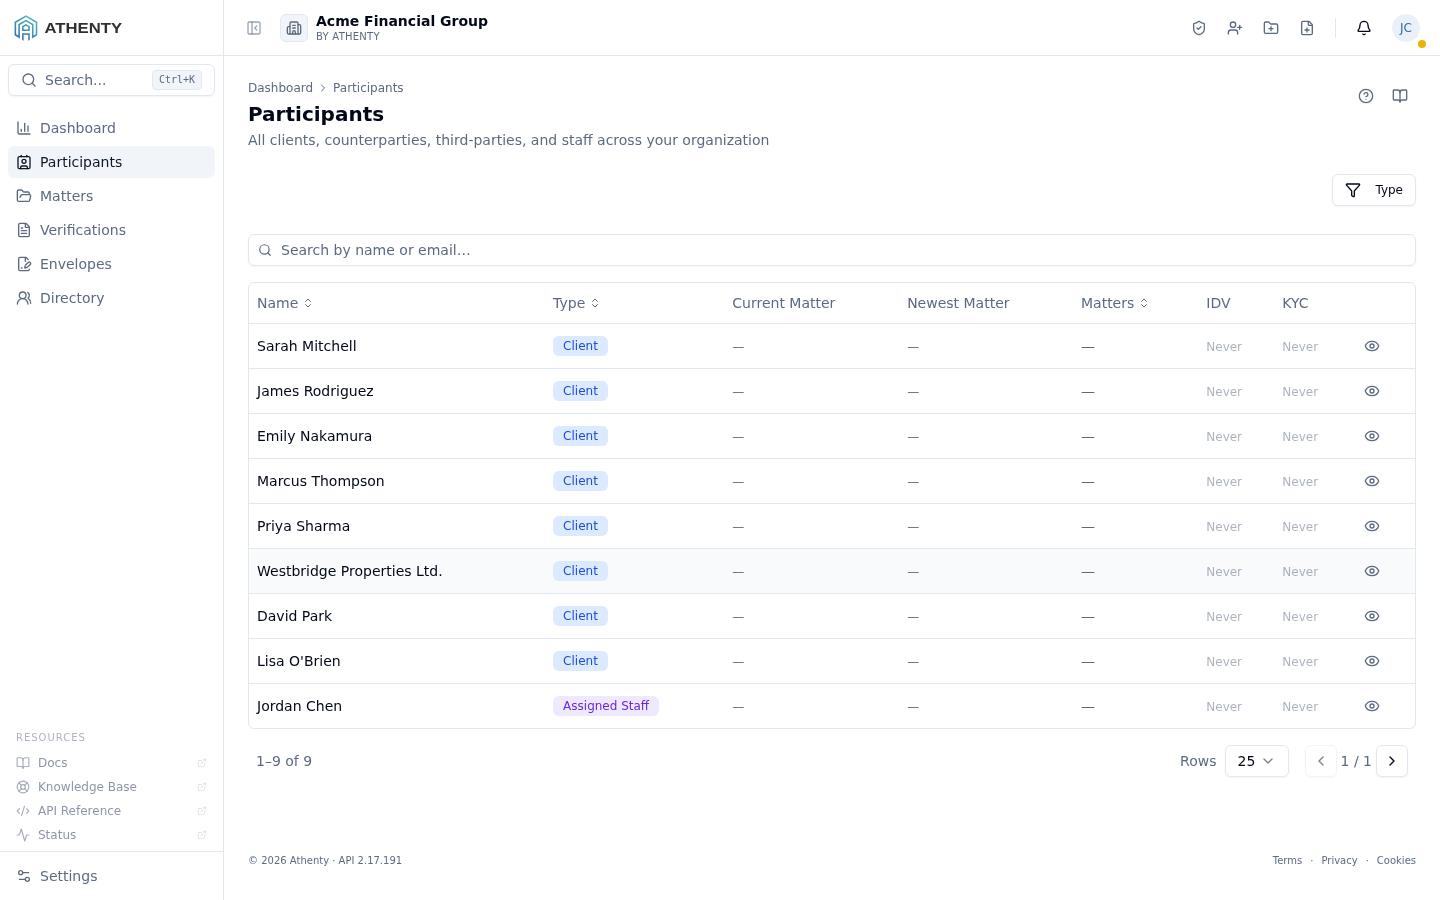
Task: Click the help question-mark icon
Action: tap(1366, 96)
